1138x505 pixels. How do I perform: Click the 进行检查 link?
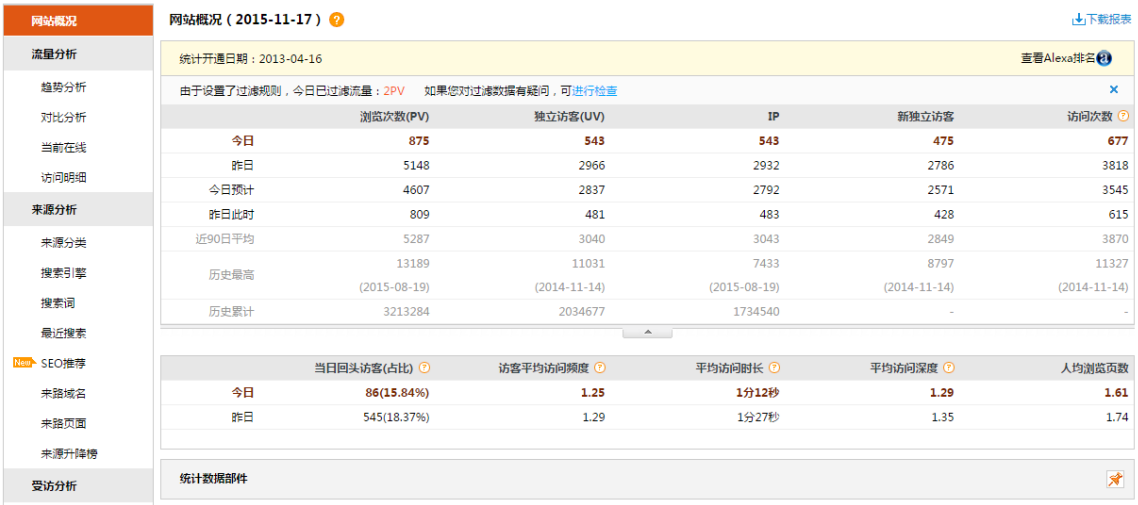point(594,91)
